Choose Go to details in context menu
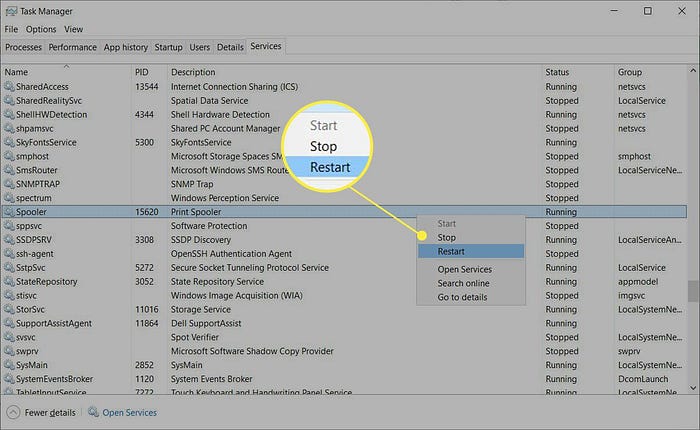The width and height of the screenshot is (700, 430). (x=471, y=297)
